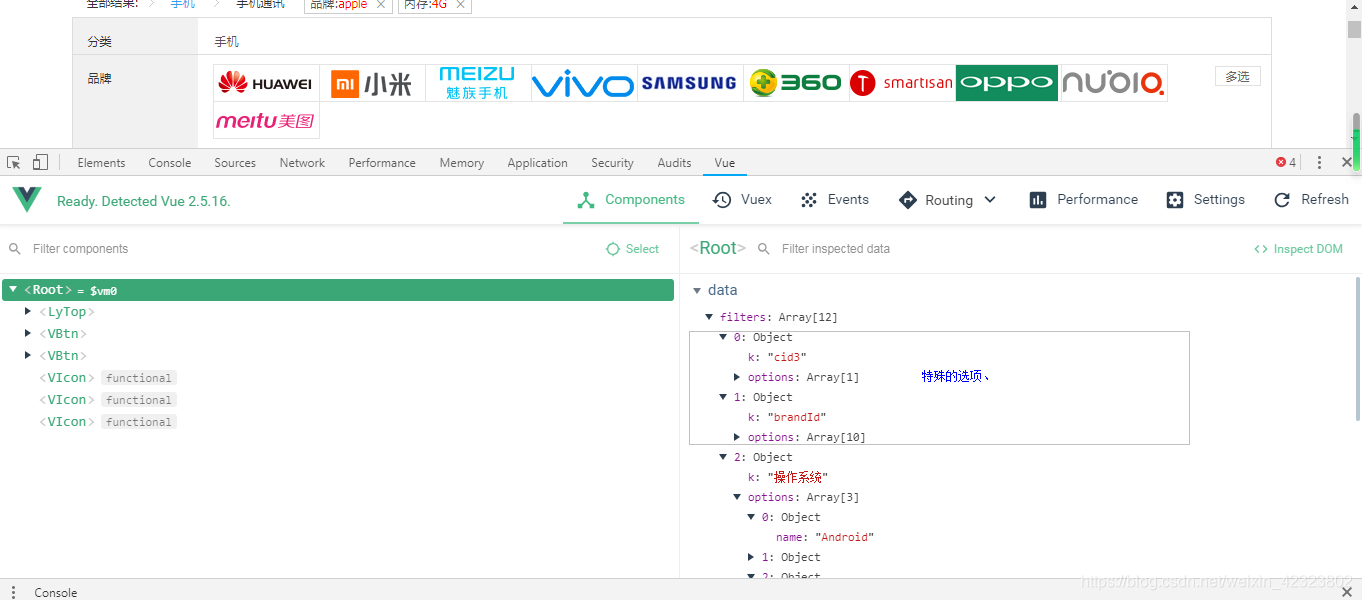The height and width of the screenshot is (600, 1362).
Task: Expand the first VBtn component node
Action: 28,333
